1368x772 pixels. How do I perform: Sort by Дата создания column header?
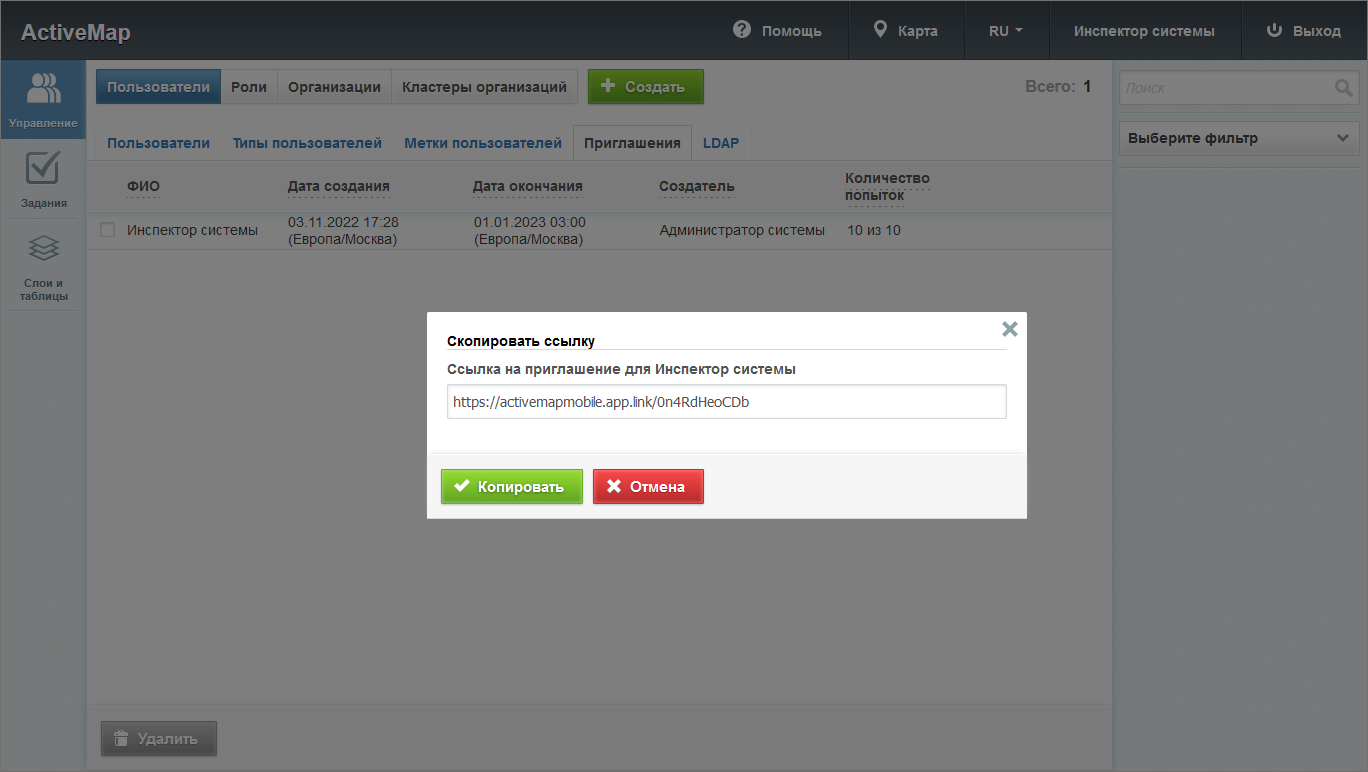pyautogui.click(x=338, y=186)
